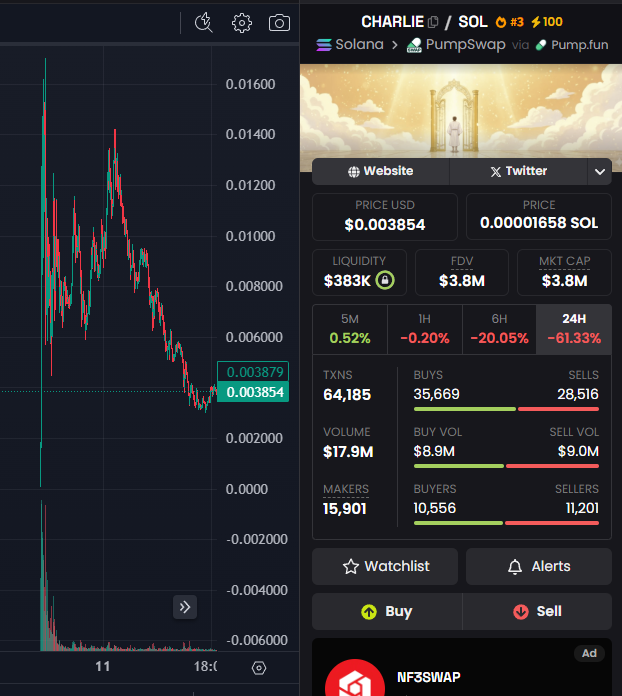Click the Buy button

coord(387,612)
